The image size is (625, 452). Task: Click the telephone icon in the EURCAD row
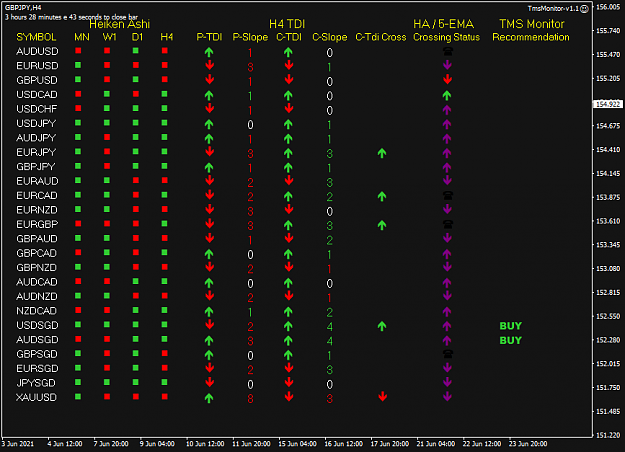(x=448, y=195)
